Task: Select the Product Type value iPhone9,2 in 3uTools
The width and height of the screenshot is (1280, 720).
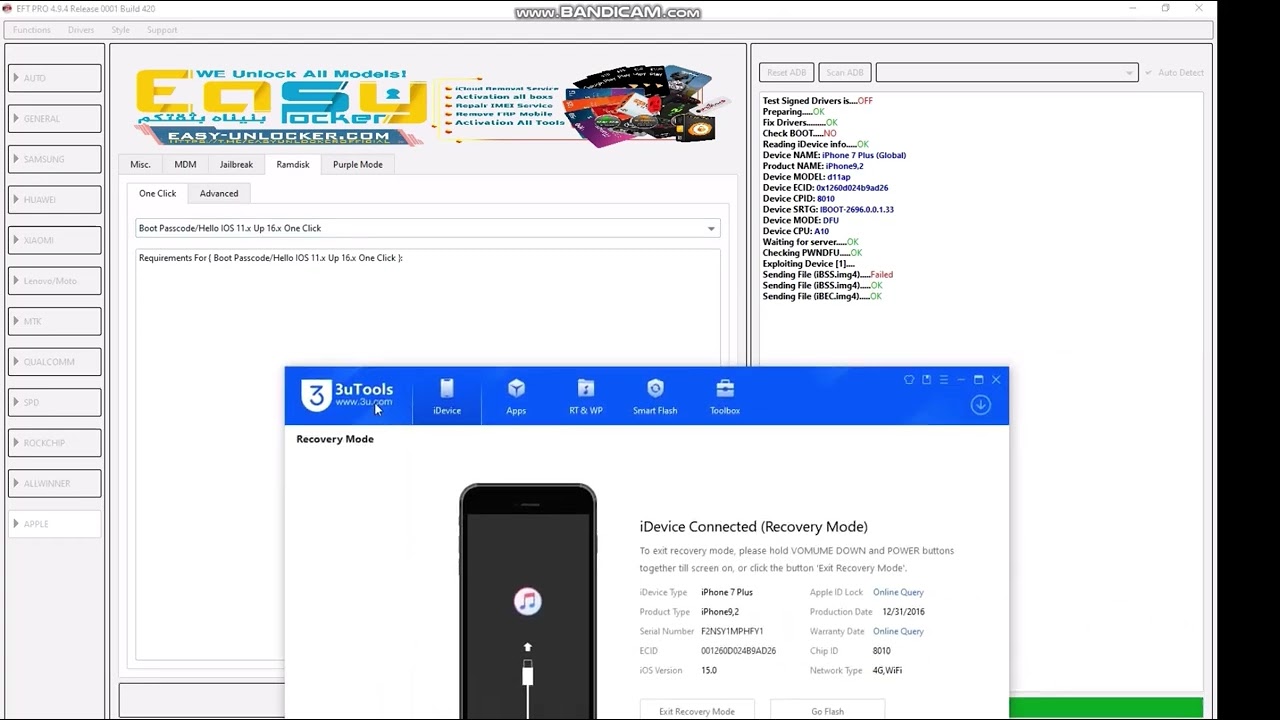Action: (720, 612)
